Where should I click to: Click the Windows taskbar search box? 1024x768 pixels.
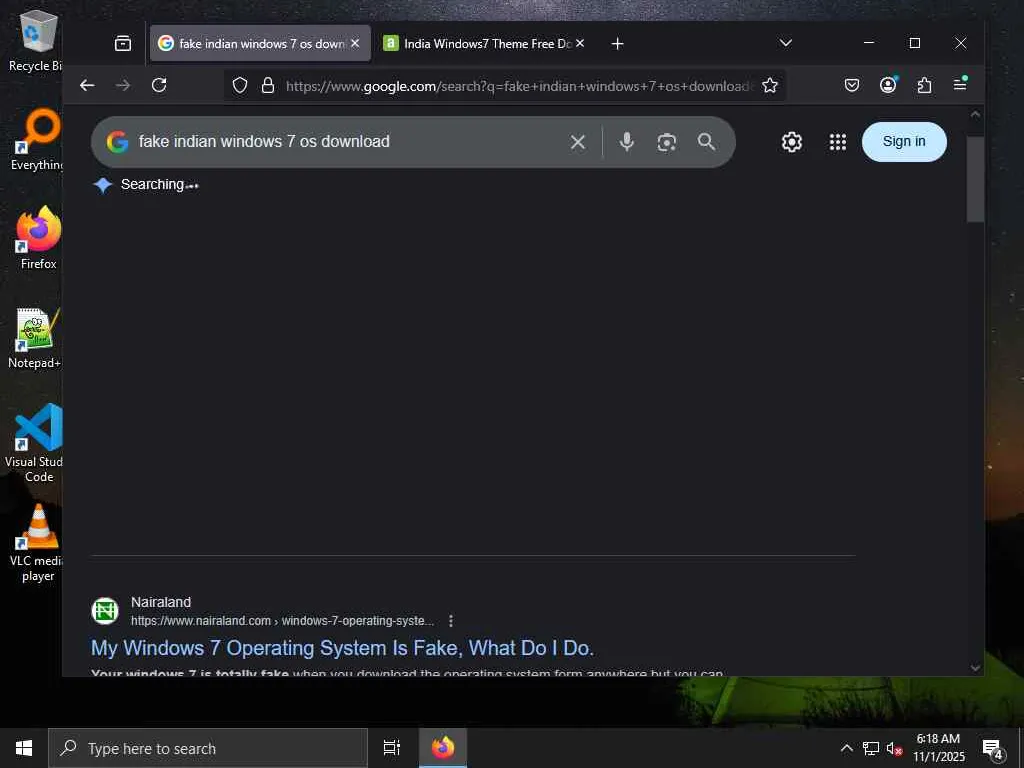coord(208,748)
